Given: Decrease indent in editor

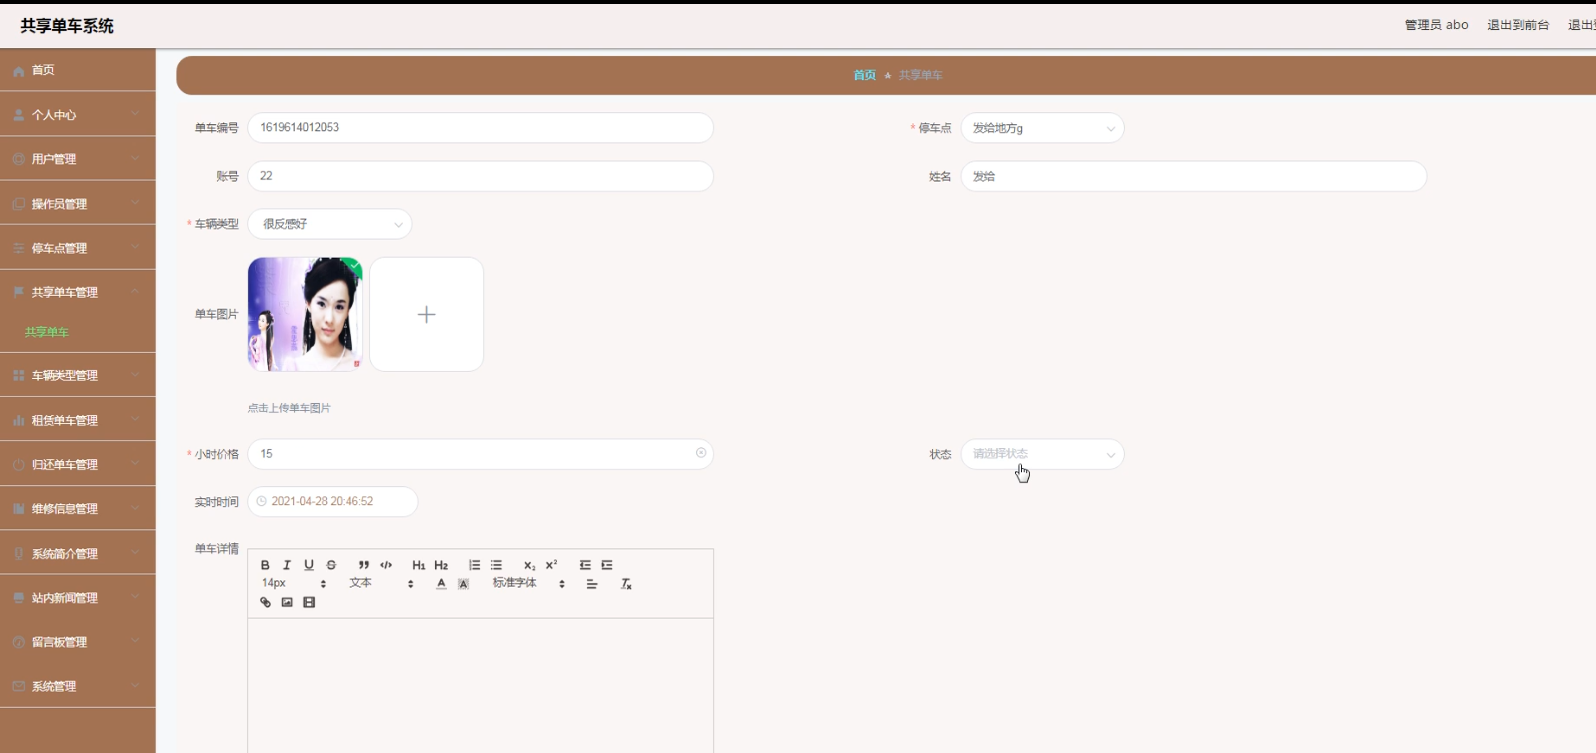Looking at the screenshot, I should [x=585, y=565].
